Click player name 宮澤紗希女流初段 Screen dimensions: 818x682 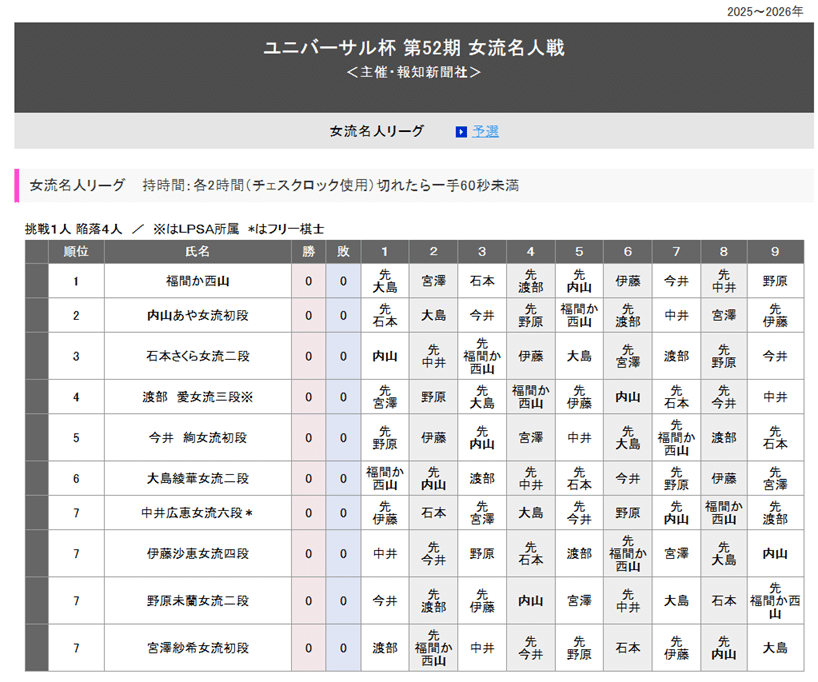pos(198,648)
